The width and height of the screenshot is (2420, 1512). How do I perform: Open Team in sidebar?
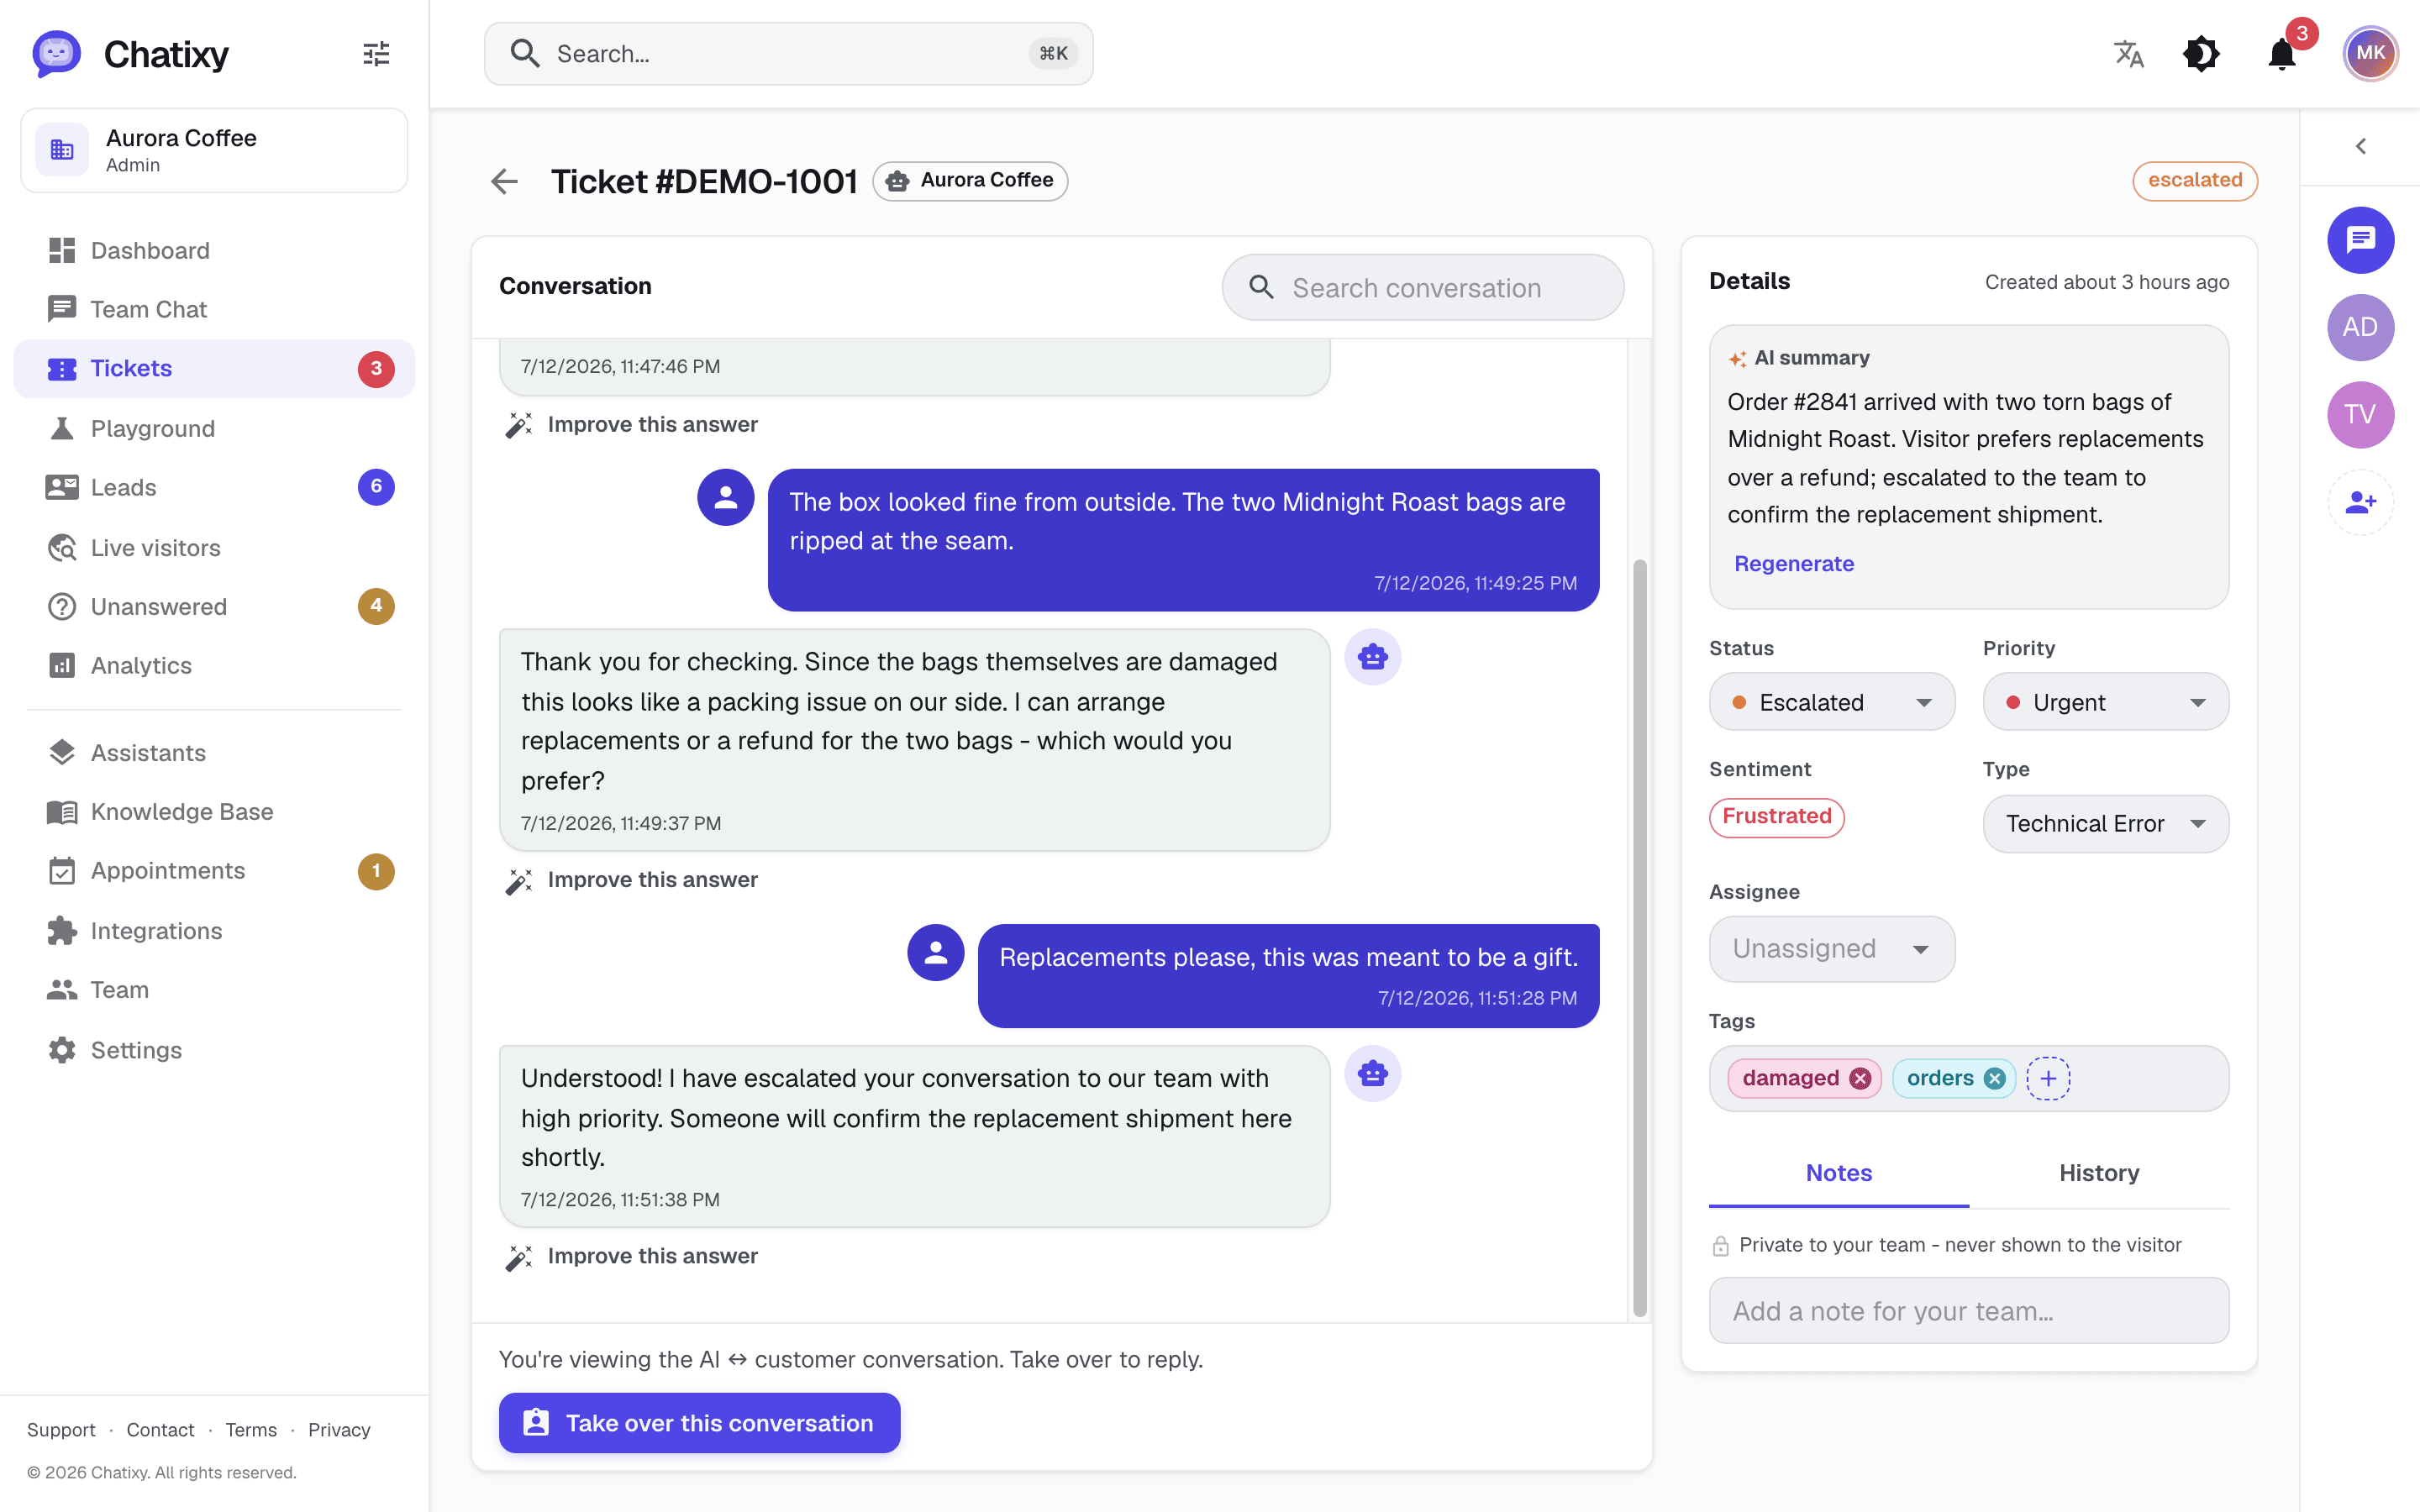[x=214, y=989]
